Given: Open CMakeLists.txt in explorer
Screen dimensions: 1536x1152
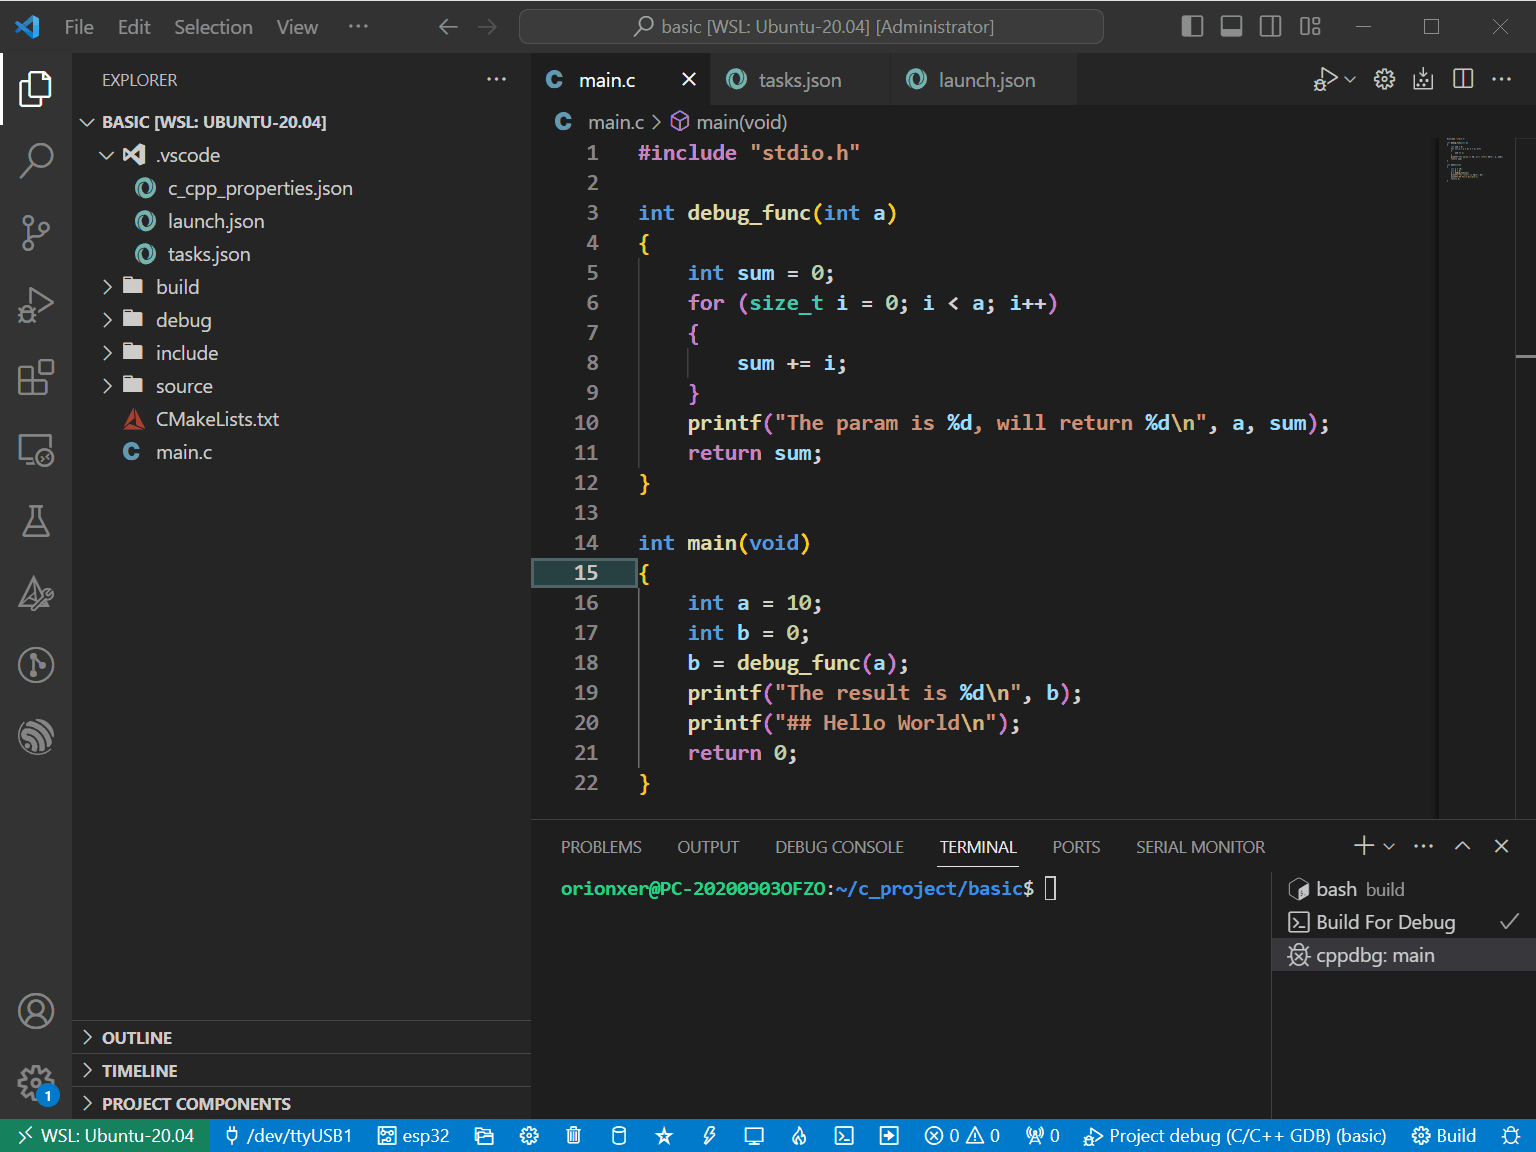Looking at the screenshot, I should tap(301, 419).
